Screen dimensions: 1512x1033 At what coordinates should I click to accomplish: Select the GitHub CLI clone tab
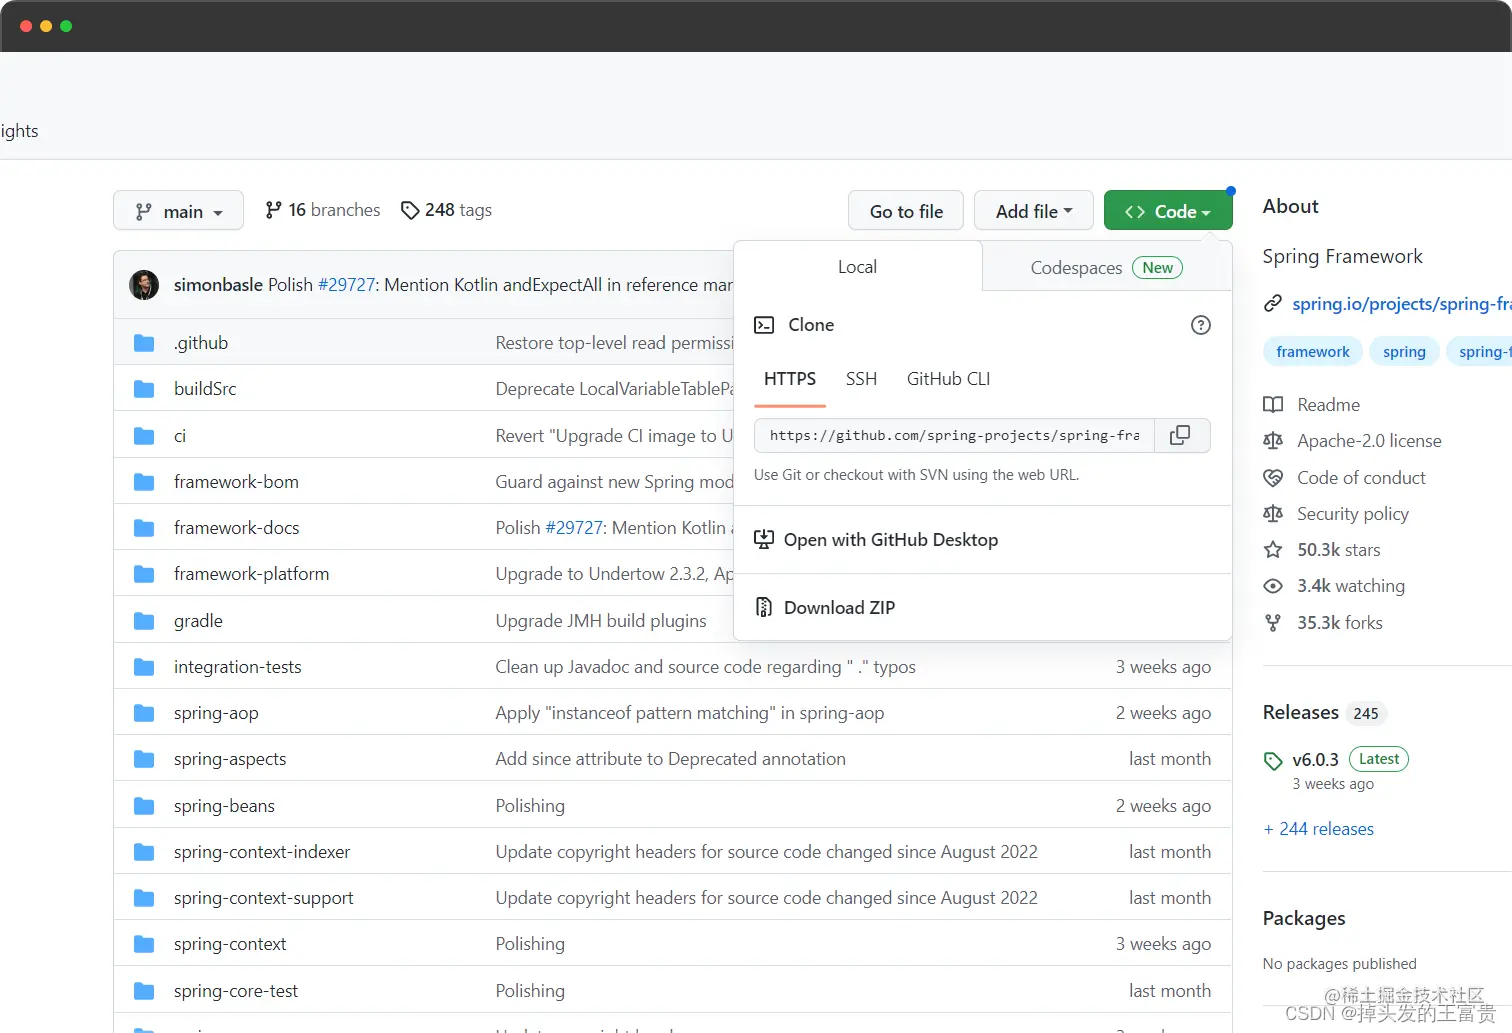[948, 379]
